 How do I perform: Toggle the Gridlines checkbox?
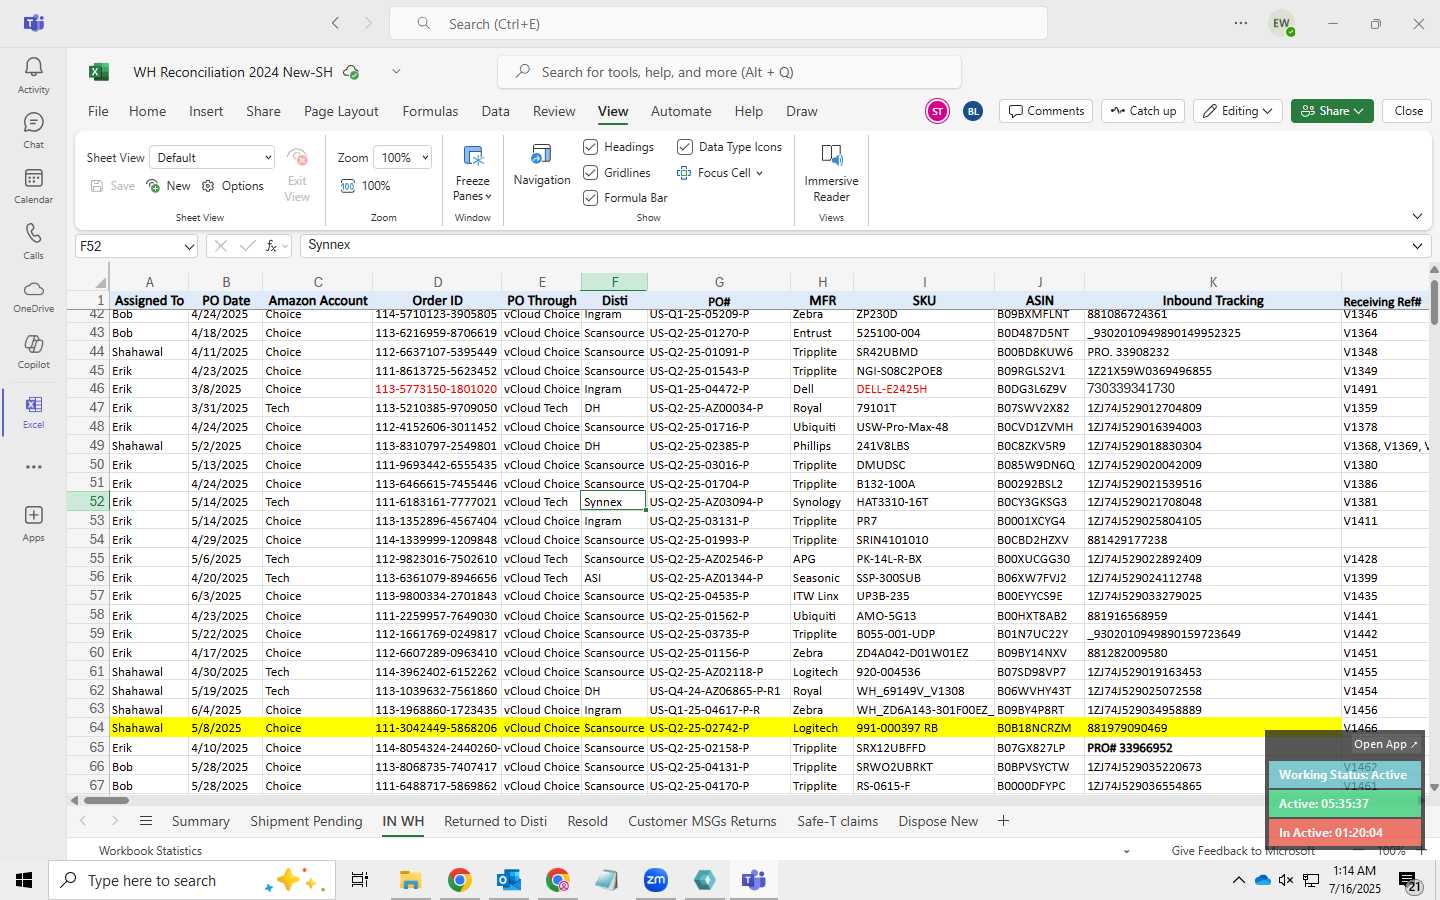pos(590,173)
